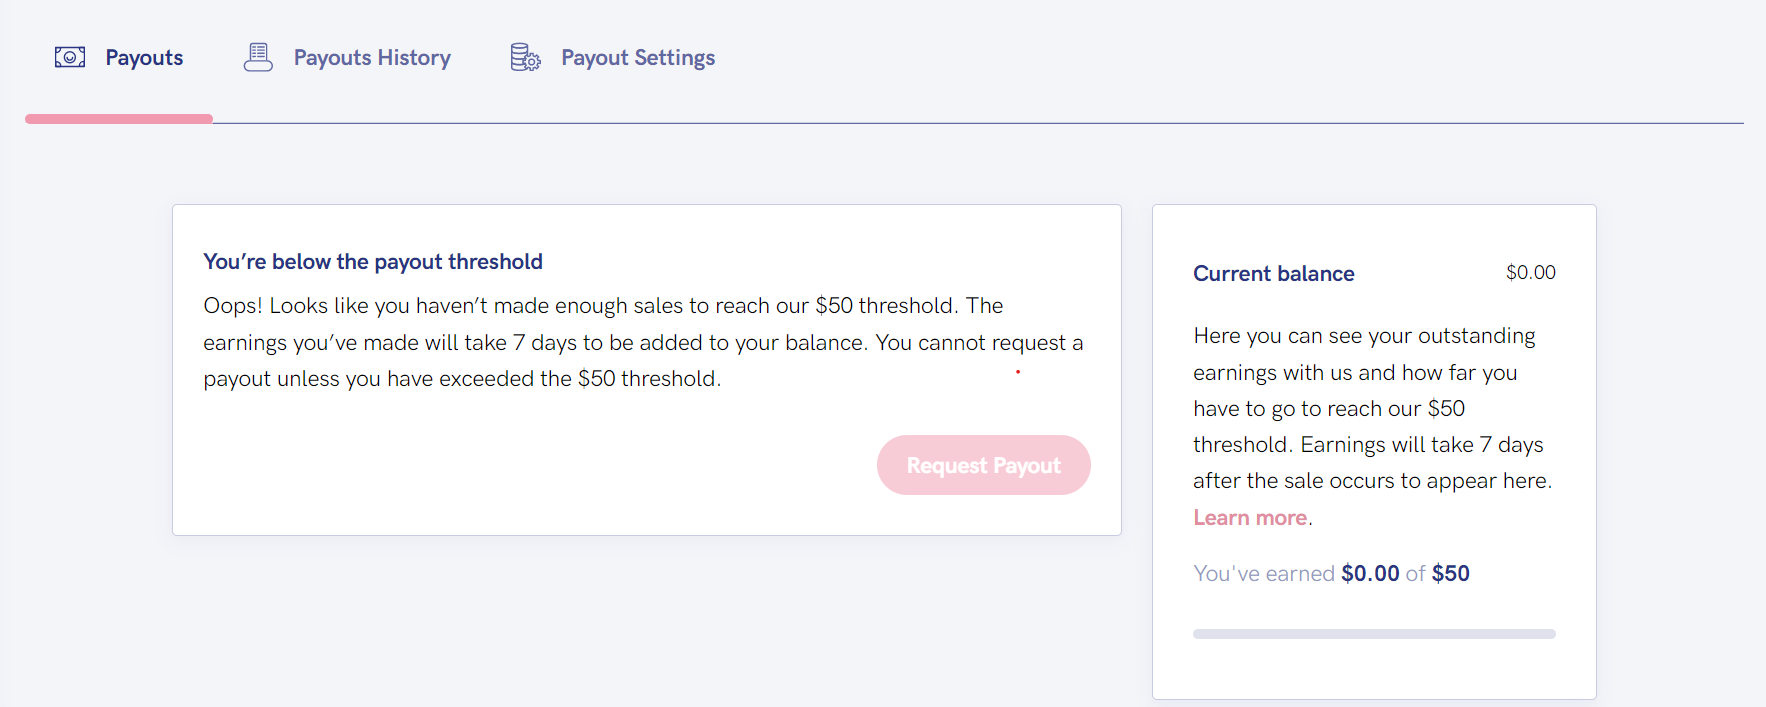Switch to the Payouts History tab

pos(371,57)
